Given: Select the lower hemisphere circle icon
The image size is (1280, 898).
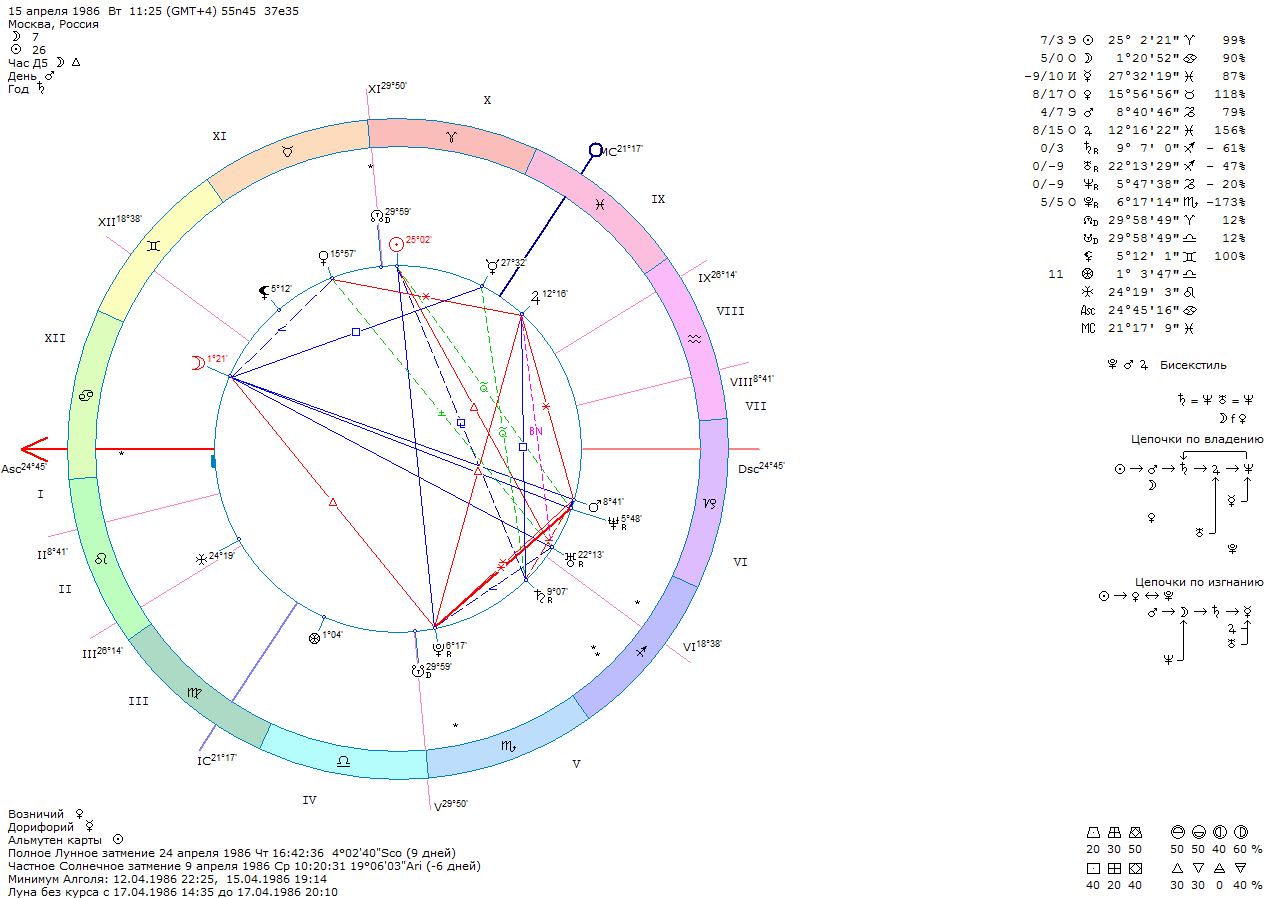Looking at the screenshot, I should (1198, 832).
